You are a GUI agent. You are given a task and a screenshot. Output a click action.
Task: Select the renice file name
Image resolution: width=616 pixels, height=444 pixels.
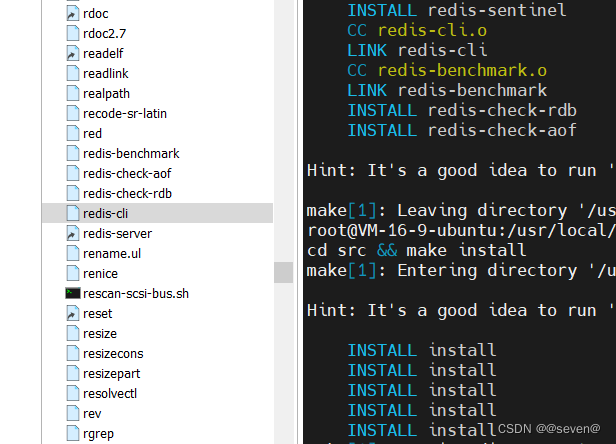101,273
